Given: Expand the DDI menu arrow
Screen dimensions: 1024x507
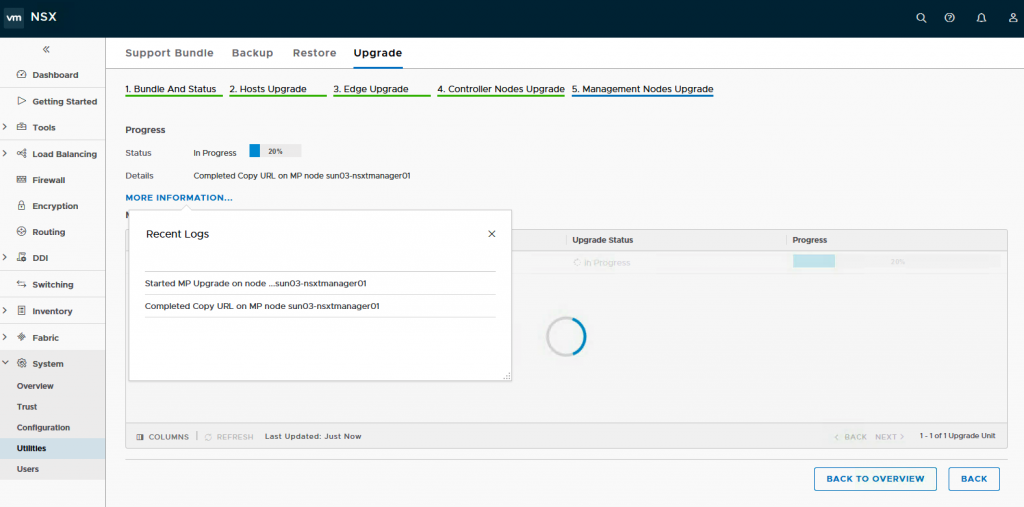Looking at the screenshot, I should coord(5,257).
